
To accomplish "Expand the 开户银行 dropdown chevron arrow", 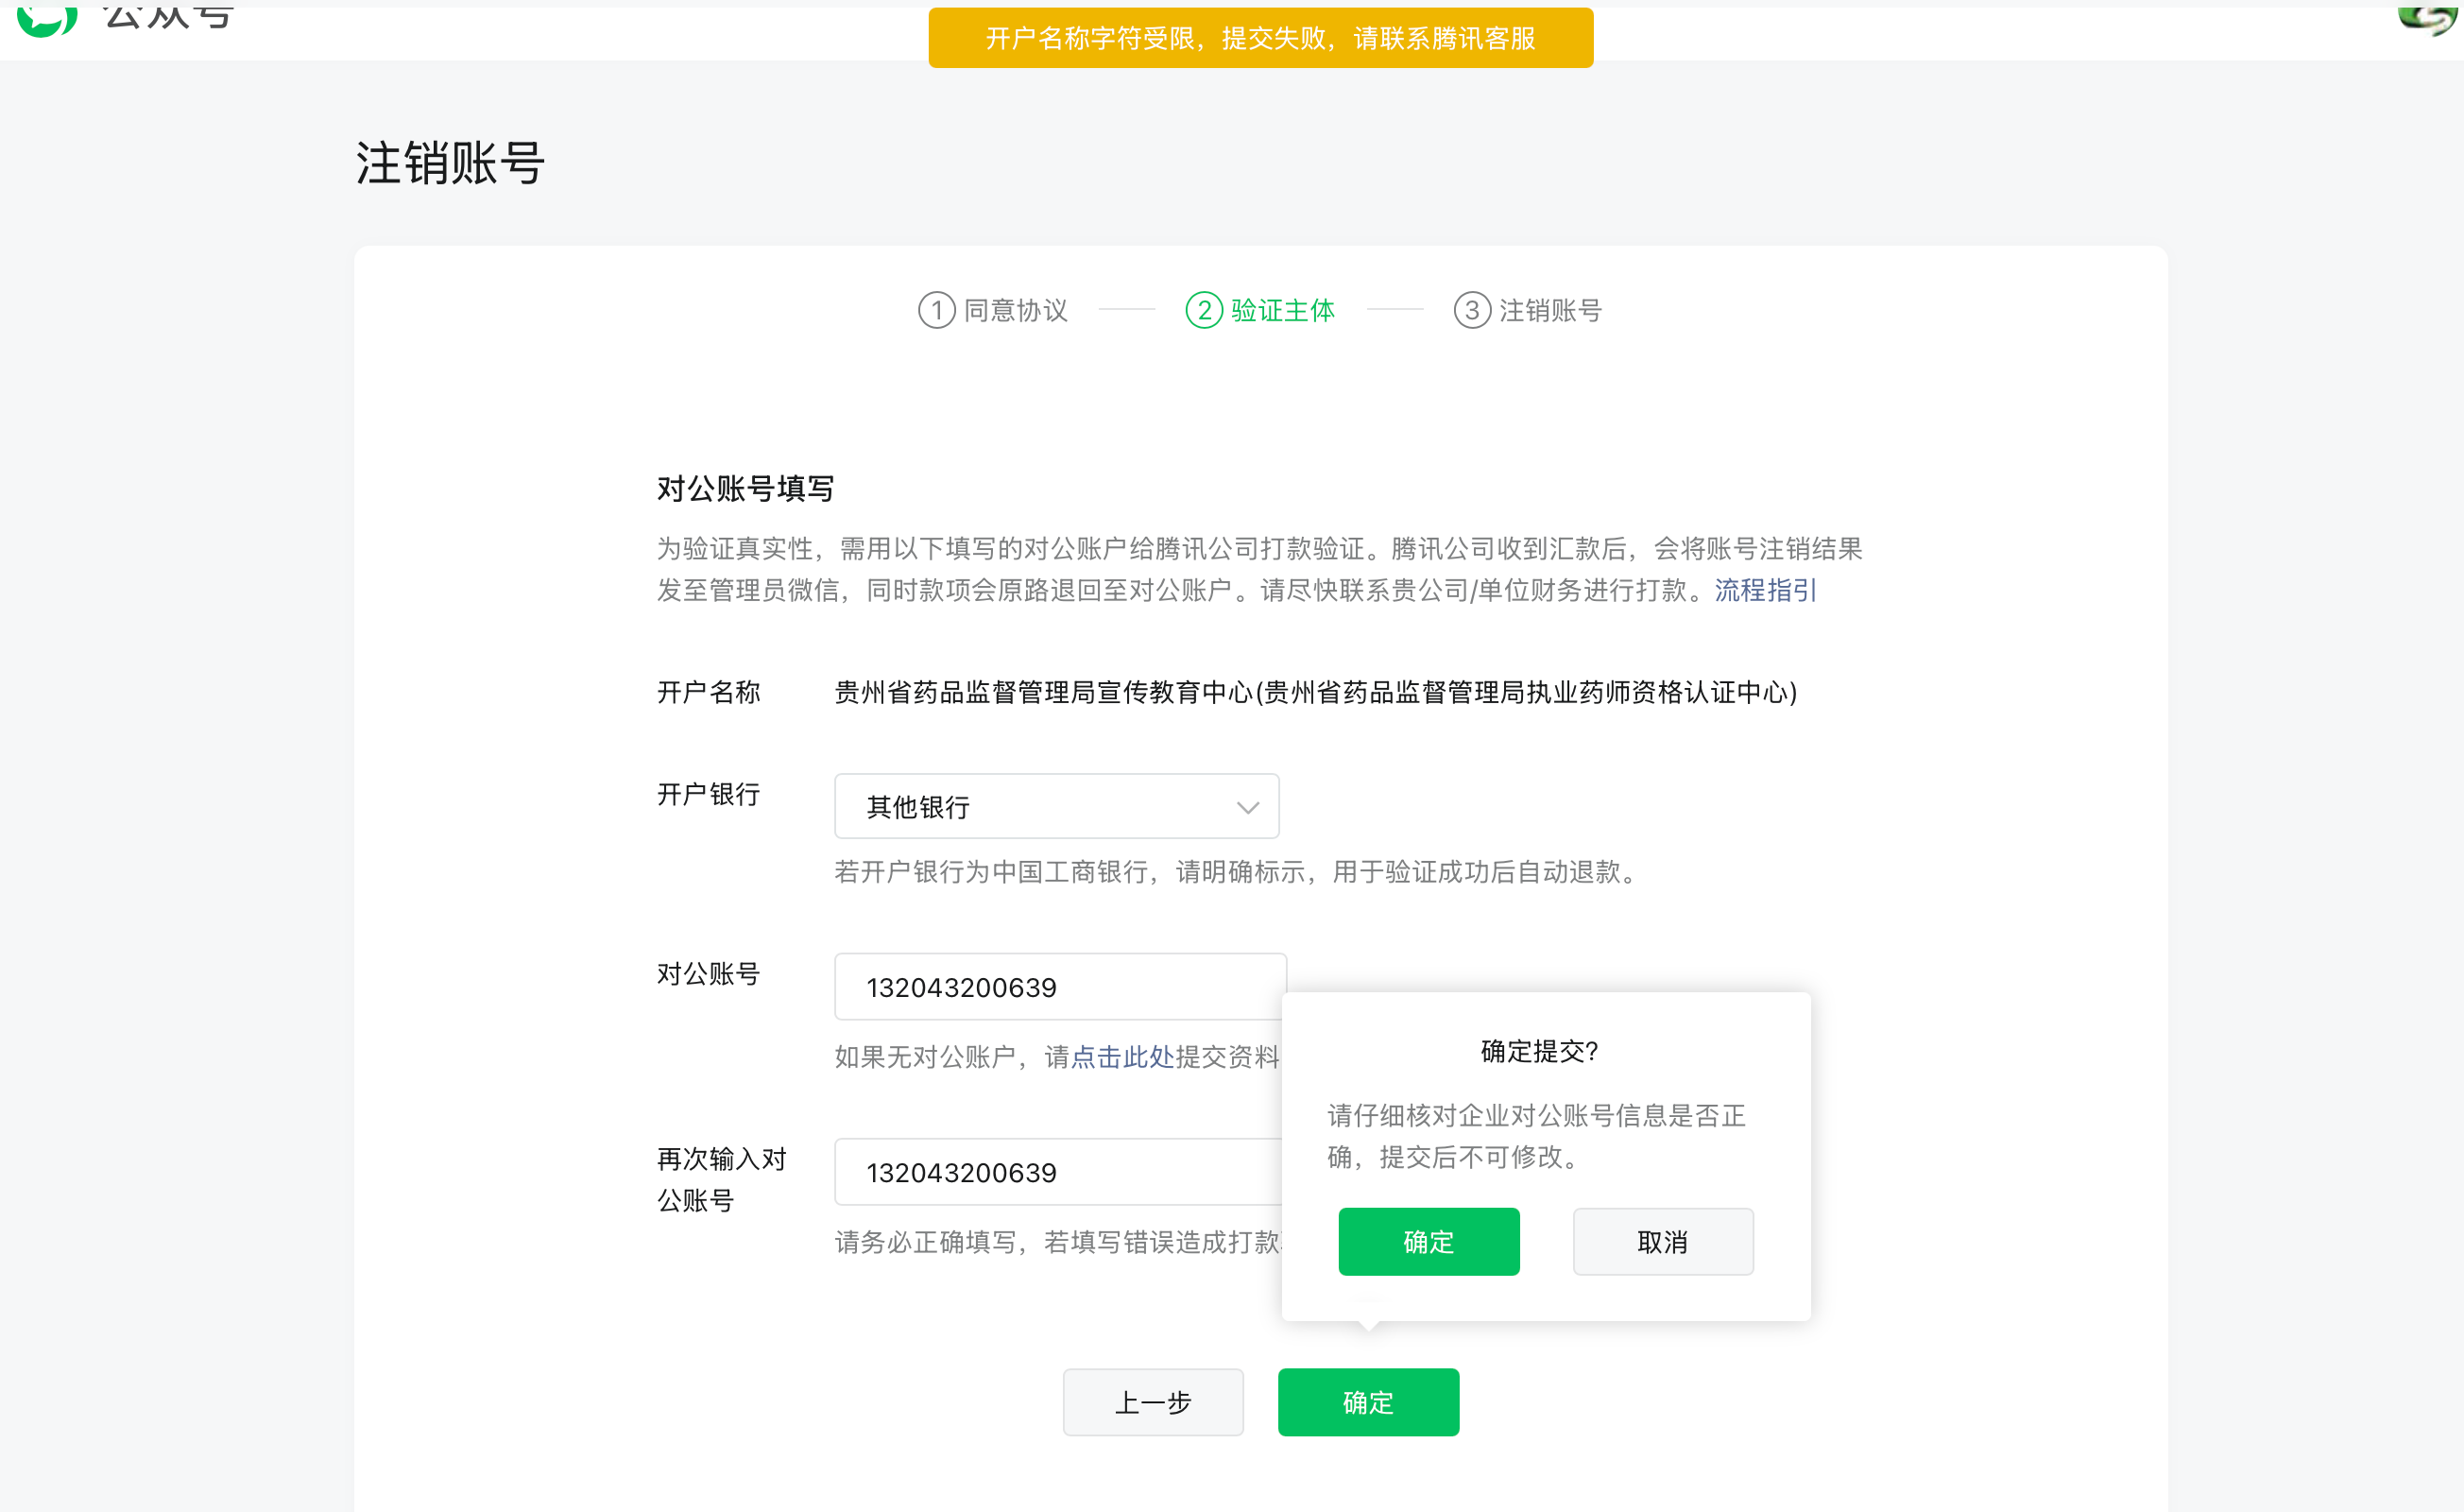I will click(x=1247, y=807).
